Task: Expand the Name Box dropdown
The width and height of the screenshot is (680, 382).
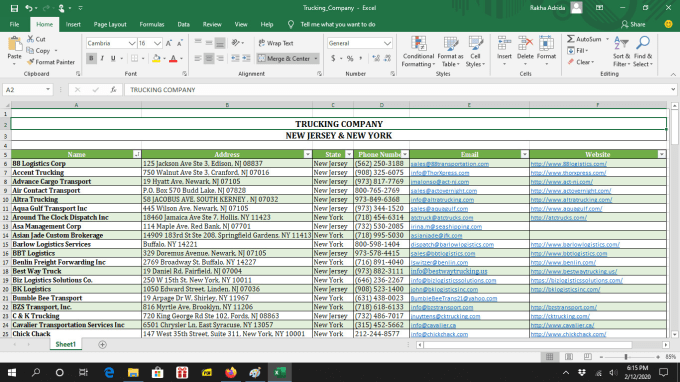Action: click(x=48, y=90)
